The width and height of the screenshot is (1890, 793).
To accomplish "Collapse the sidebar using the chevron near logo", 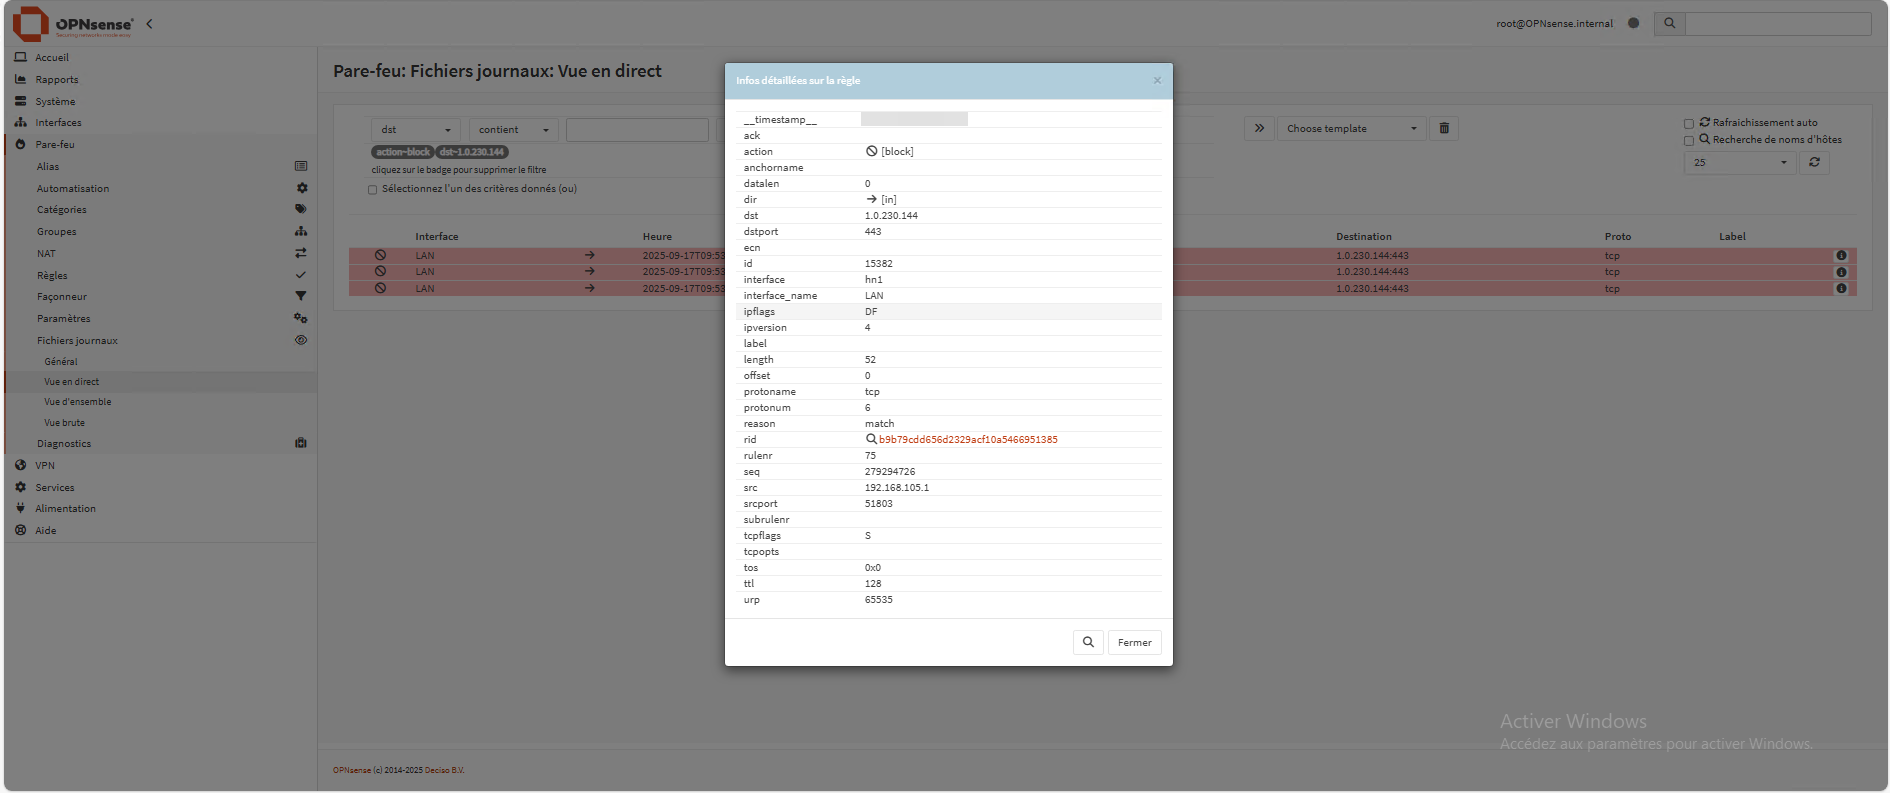I will point(149,24).
